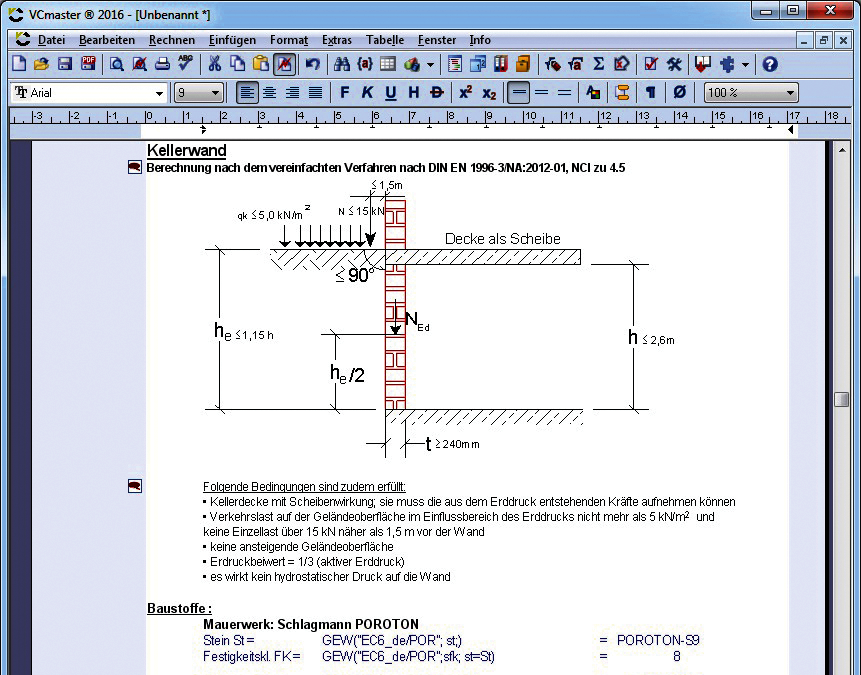Open the Bearbeiten menu
The image size is (861, 675).
pyautogui.click(x=107, y=40)
